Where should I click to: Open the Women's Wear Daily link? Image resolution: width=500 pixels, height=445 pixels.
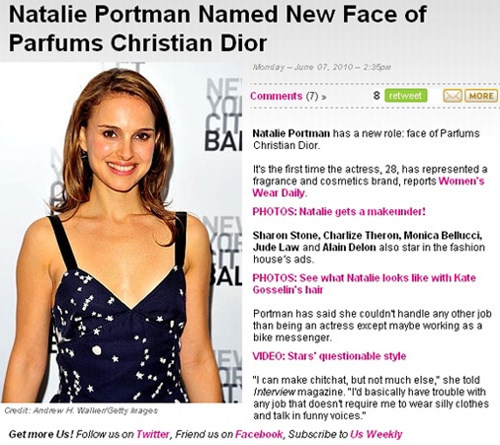tap(368, 187)
